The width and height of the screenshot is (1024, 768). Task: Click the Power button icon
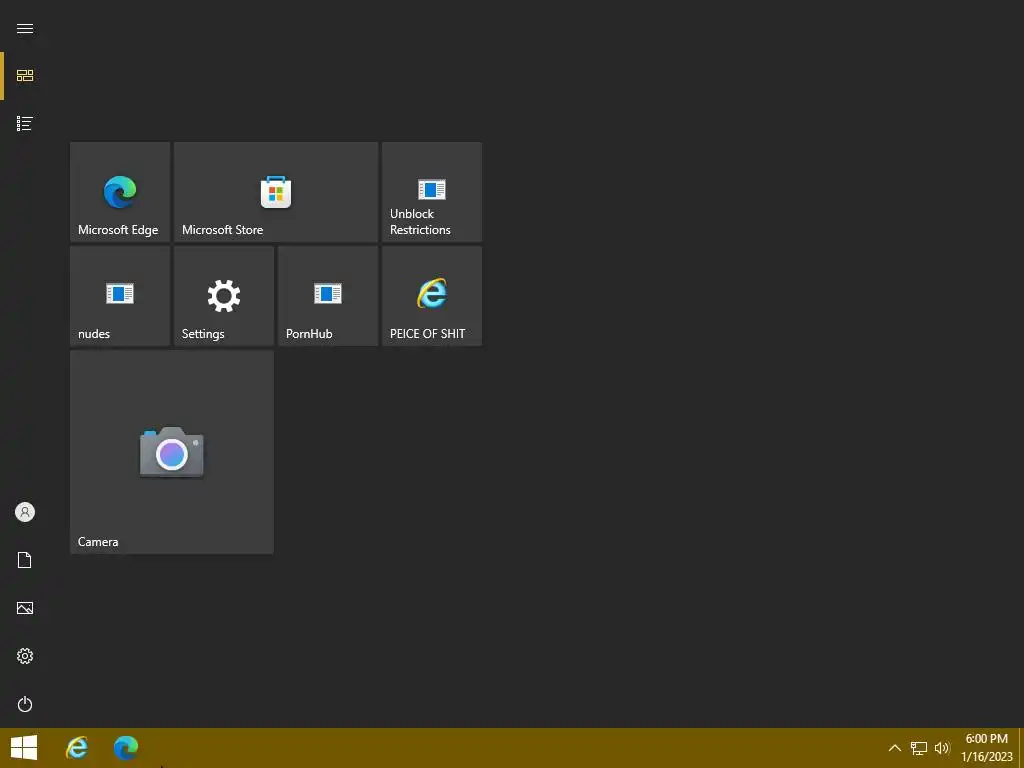coord(25,704)
